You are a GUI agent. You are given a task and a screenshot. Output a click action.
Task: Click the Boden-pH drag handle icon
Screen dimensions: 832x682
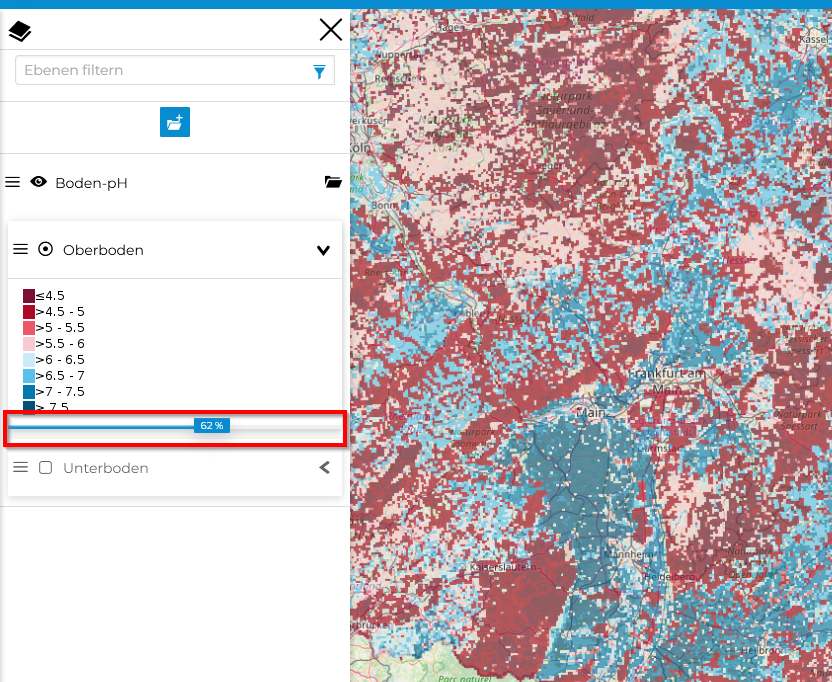[13, 182]
